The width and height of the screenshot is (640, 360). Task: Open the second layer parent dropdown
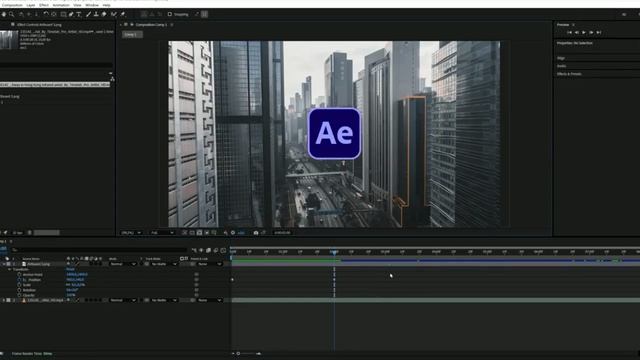(209, 300)
